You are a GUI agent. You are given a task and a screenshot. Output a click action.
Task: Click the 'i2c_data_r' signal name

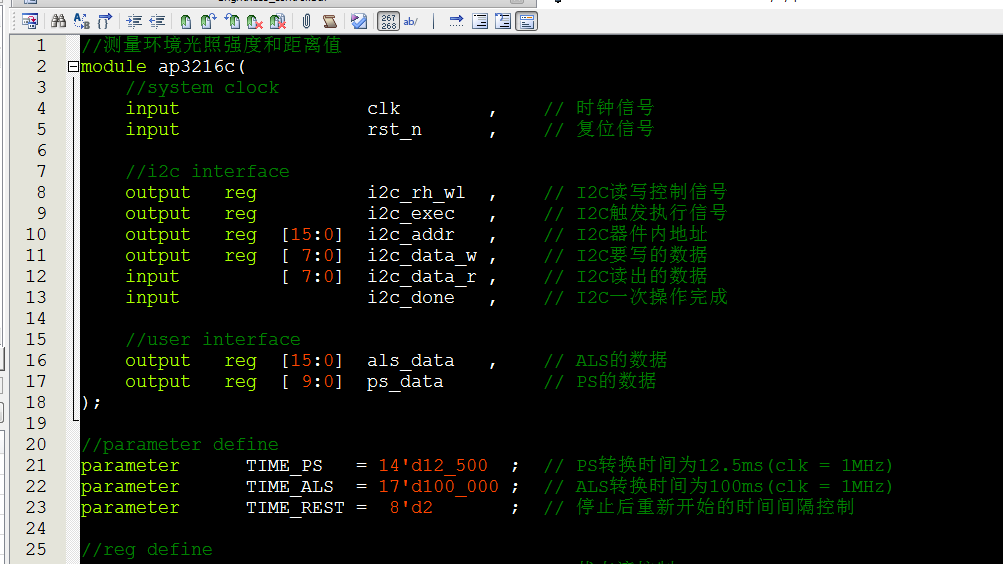coord(422,277)
